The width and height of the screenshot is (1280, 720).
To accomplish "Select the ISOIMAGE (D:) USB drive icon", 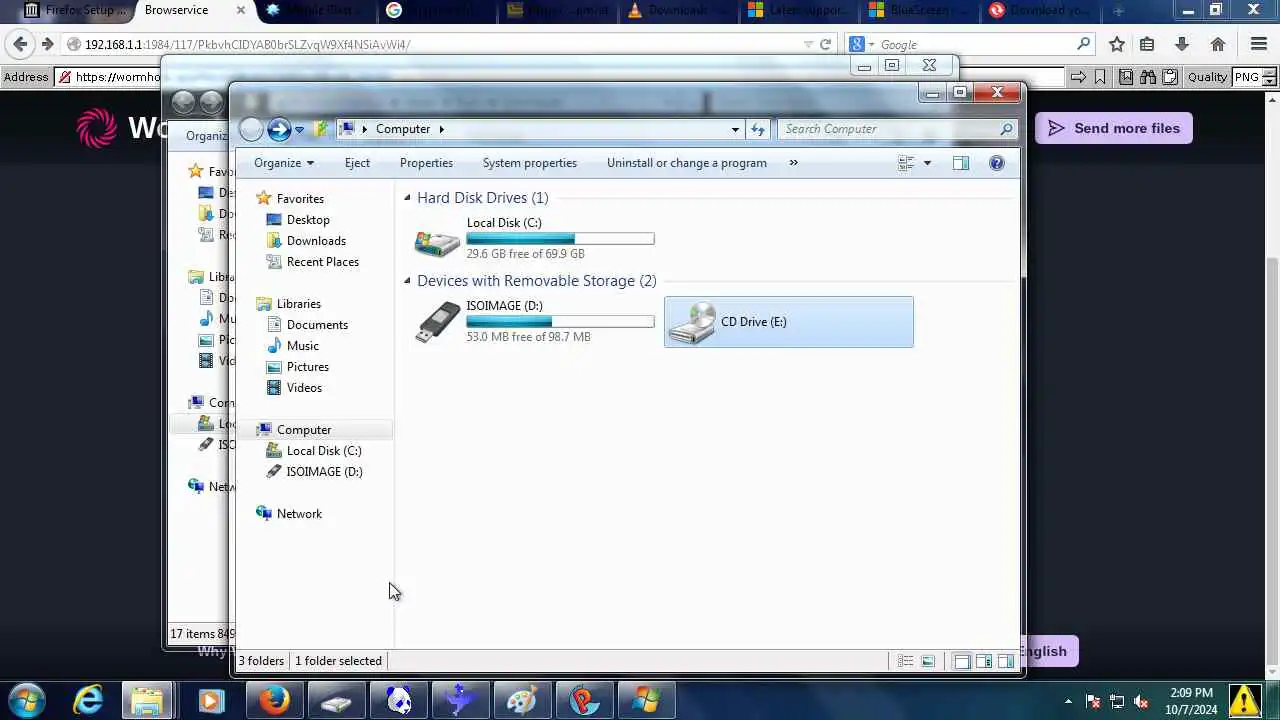I will click(437, 322).
